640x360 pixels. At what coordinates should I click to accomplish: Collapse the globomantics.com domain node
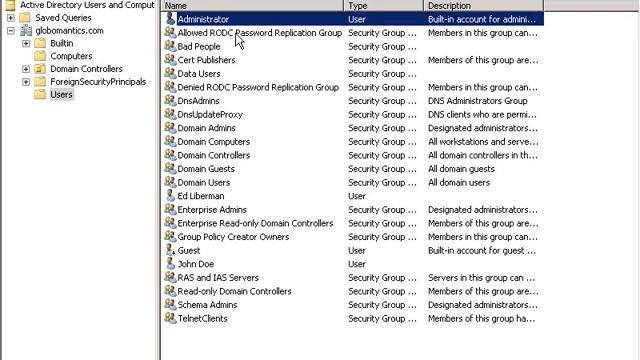point(11,31)
